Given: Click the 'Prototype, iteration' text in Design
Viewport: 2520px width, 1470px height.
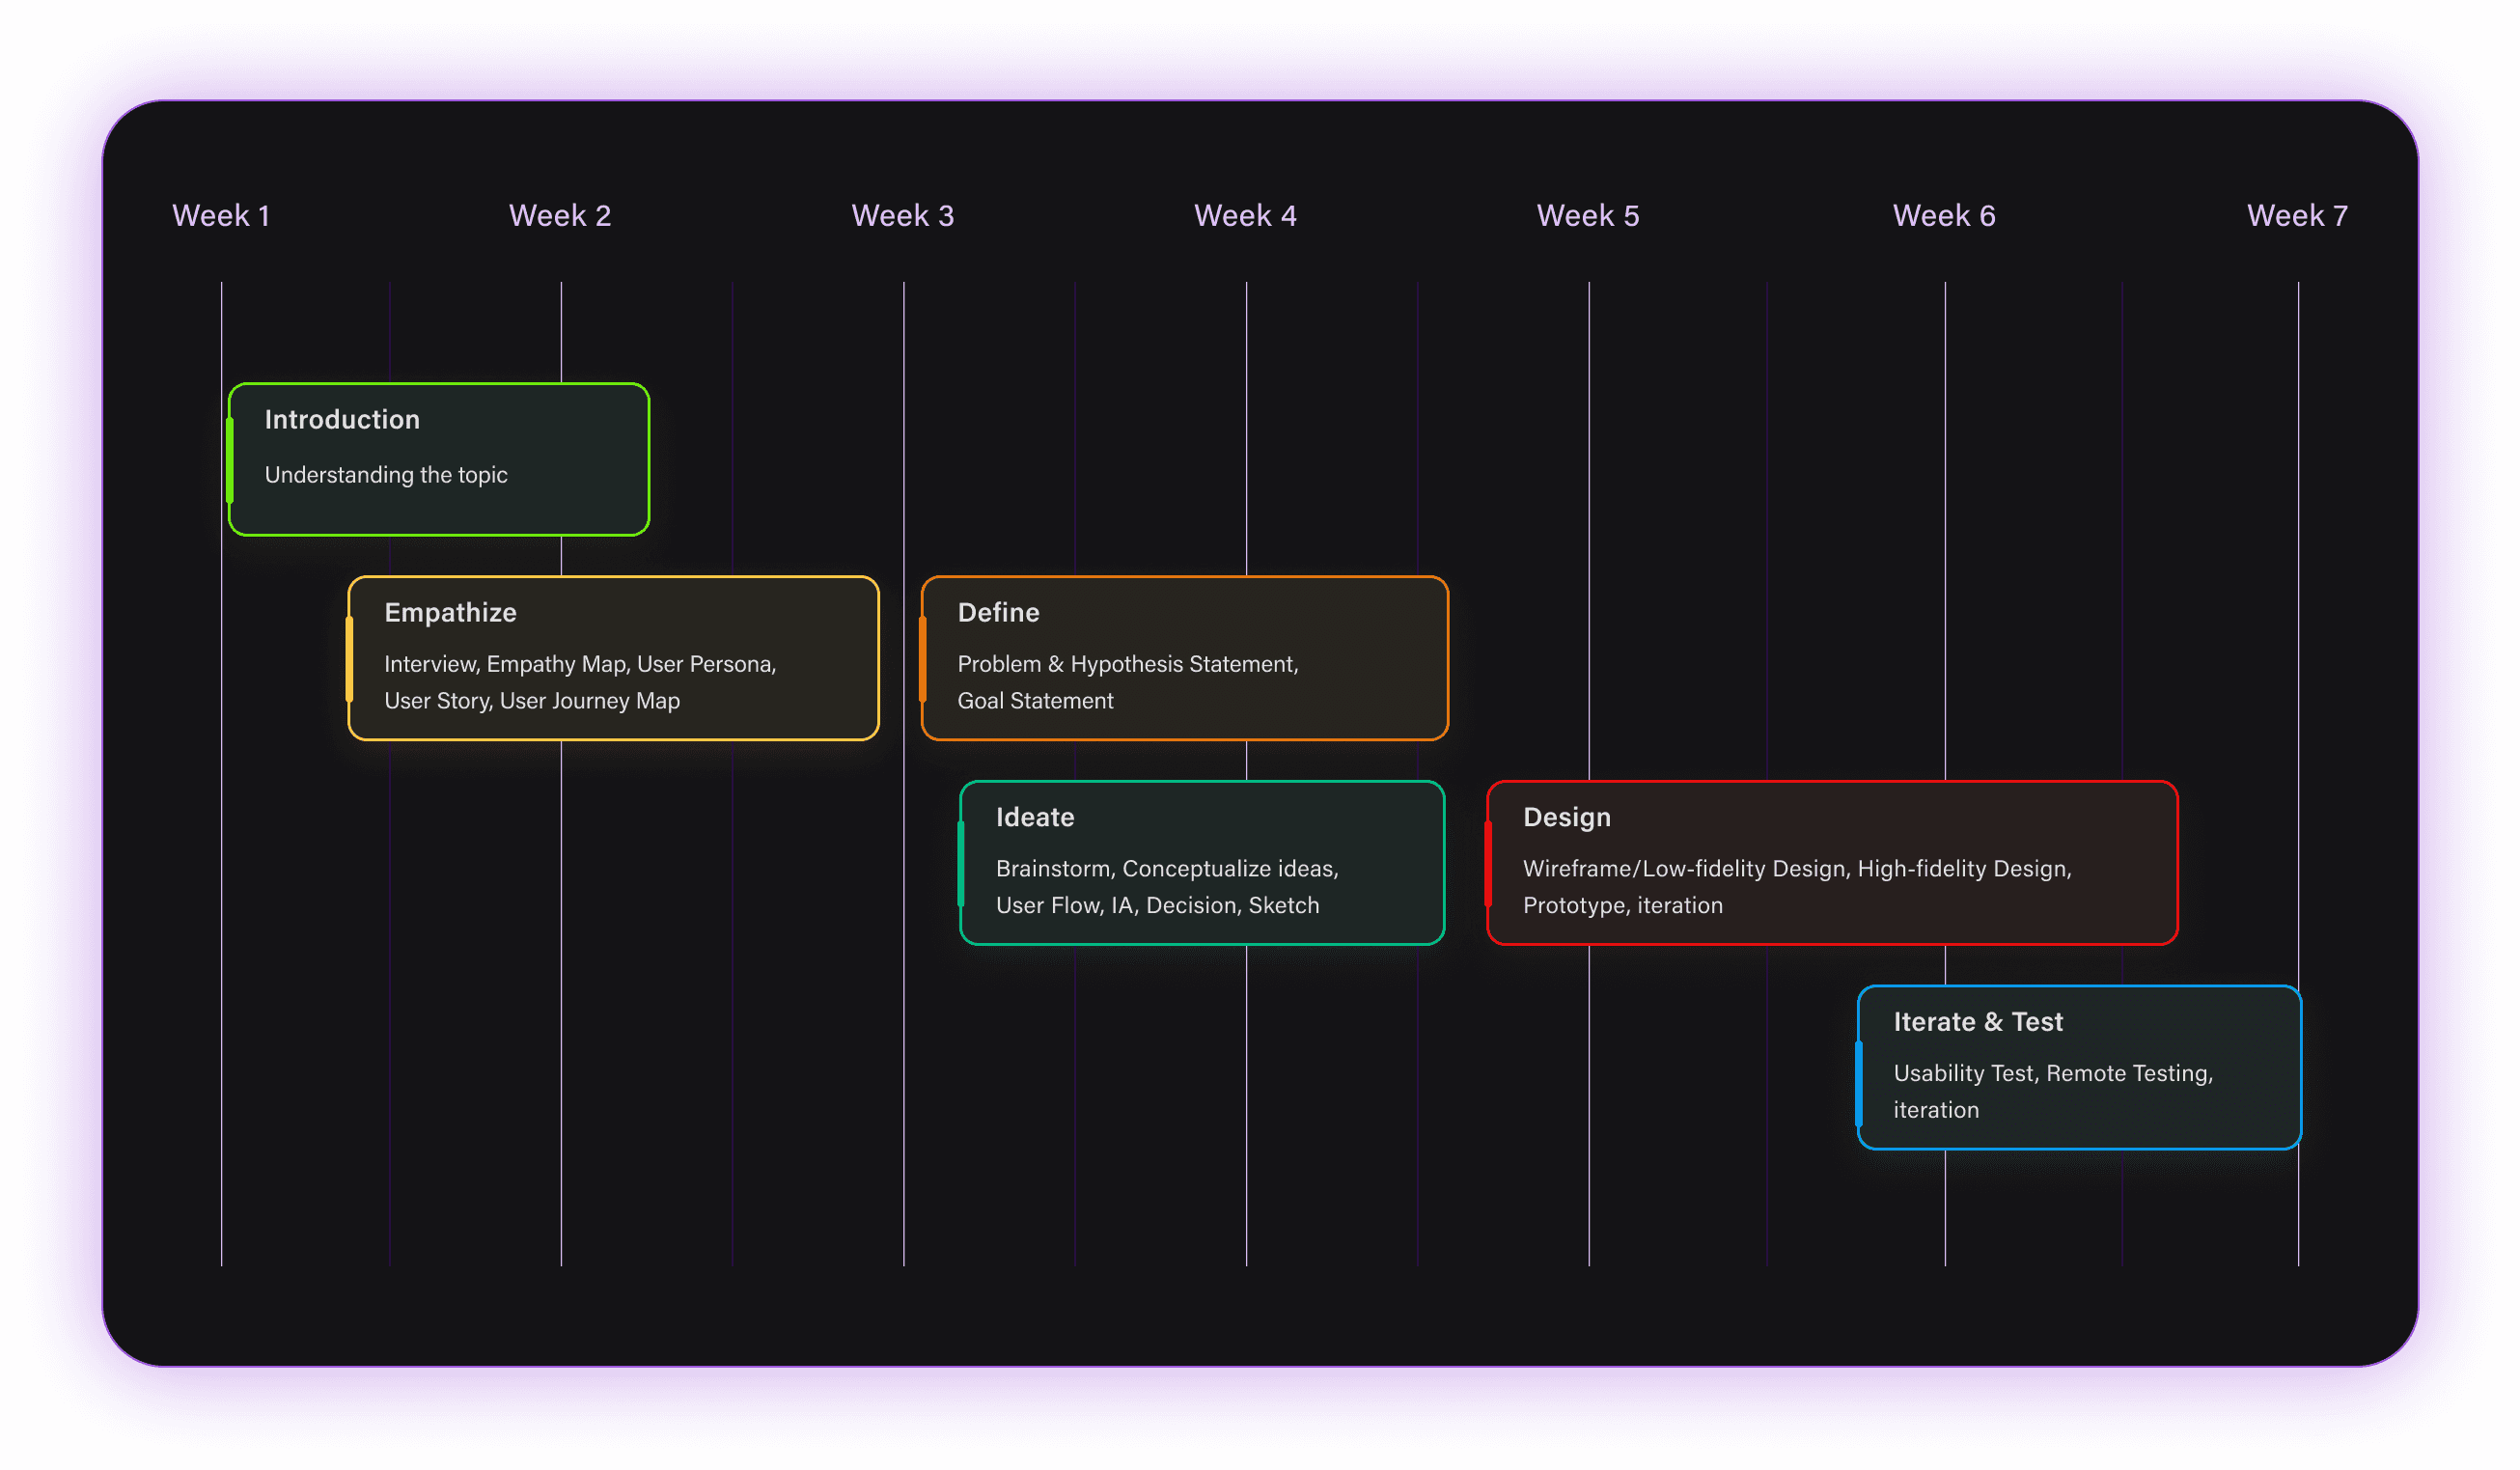Looking at the screenshot, I should click(x=1622, y=905).
